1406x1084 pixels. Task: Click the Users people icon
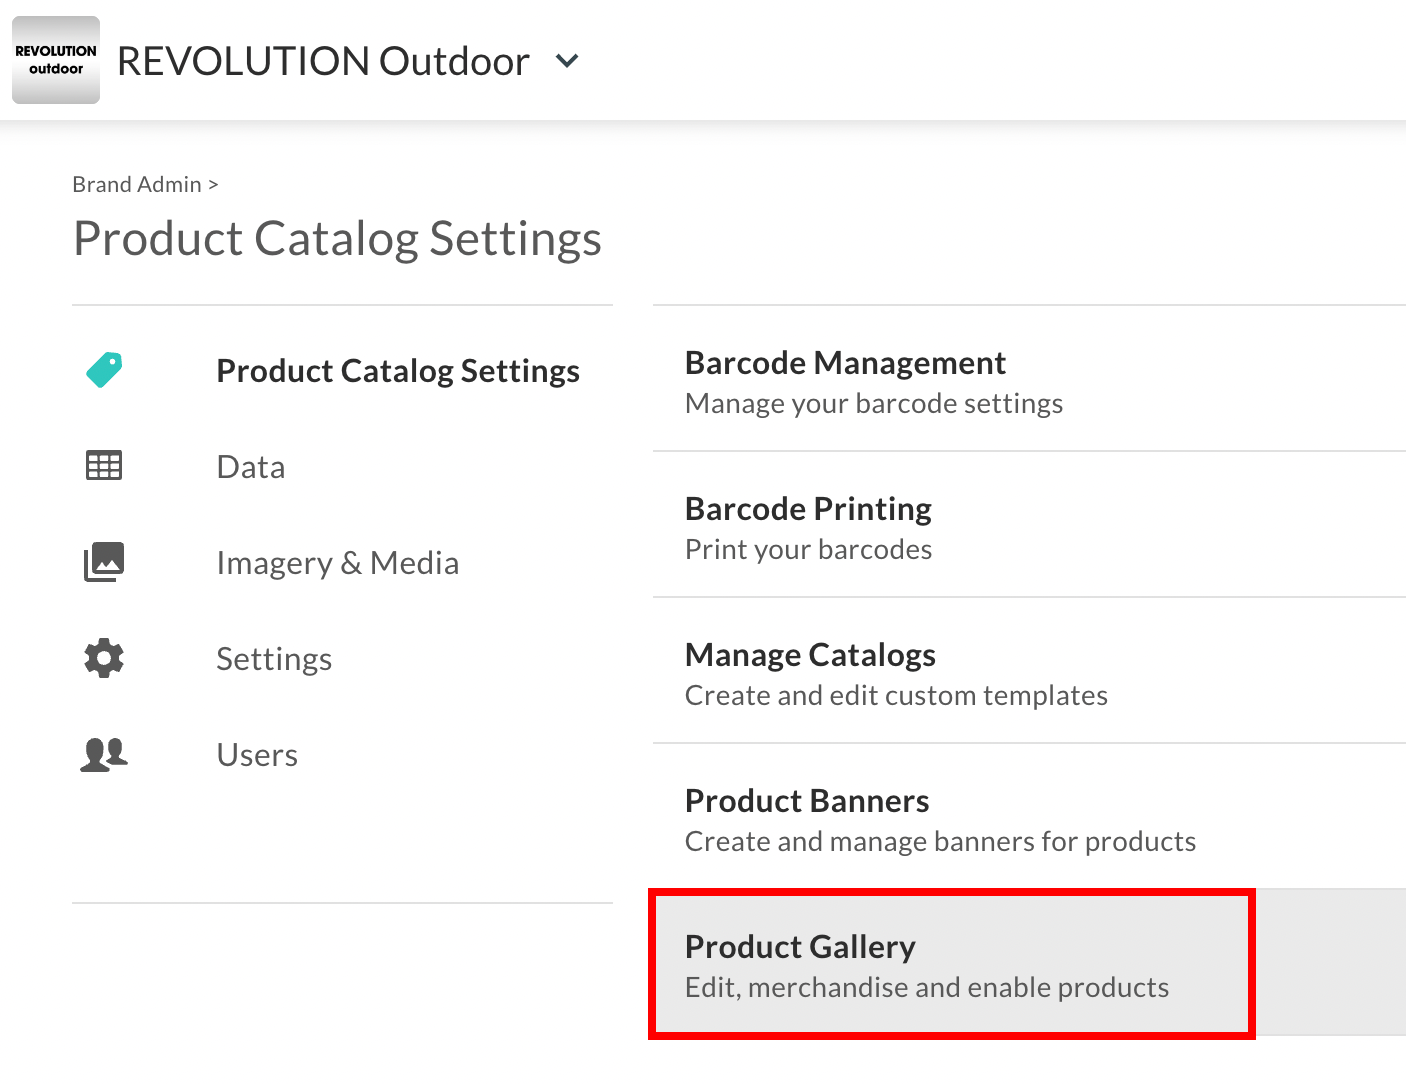pos(104,754)
